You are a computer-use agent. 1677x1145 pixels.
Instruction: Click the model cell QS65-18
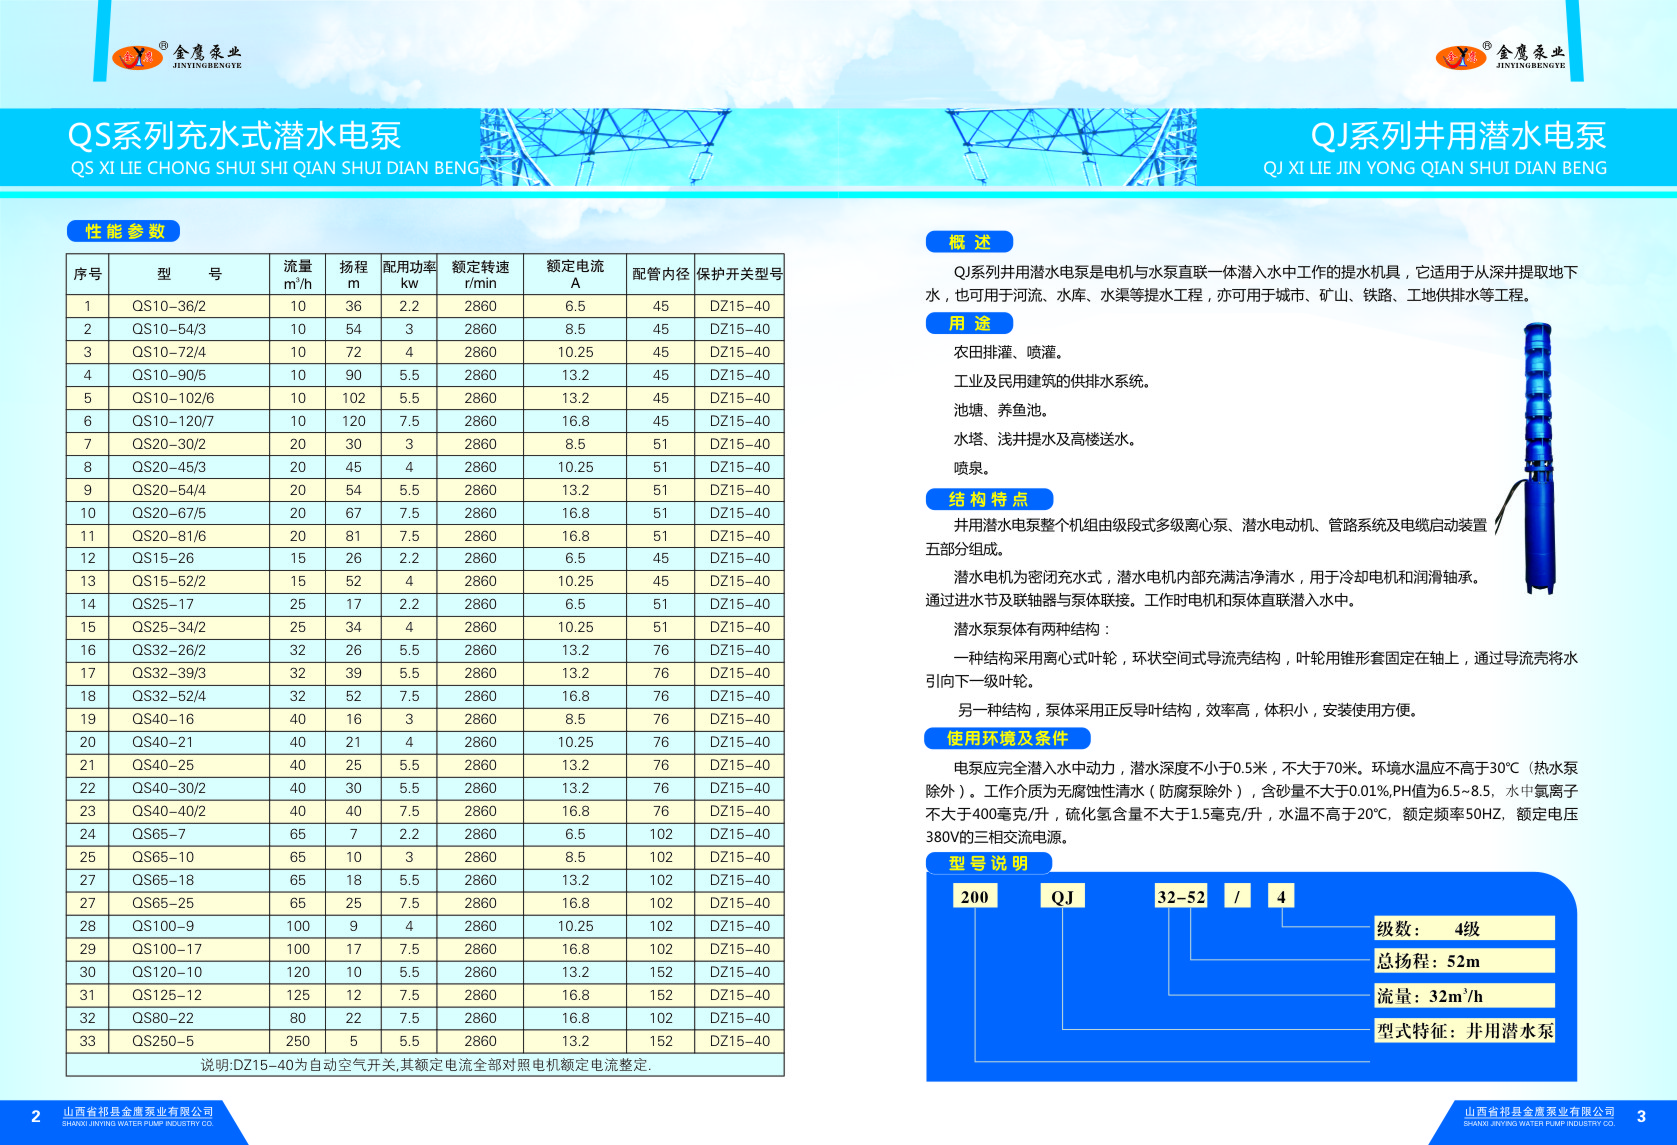pos(189,880)
